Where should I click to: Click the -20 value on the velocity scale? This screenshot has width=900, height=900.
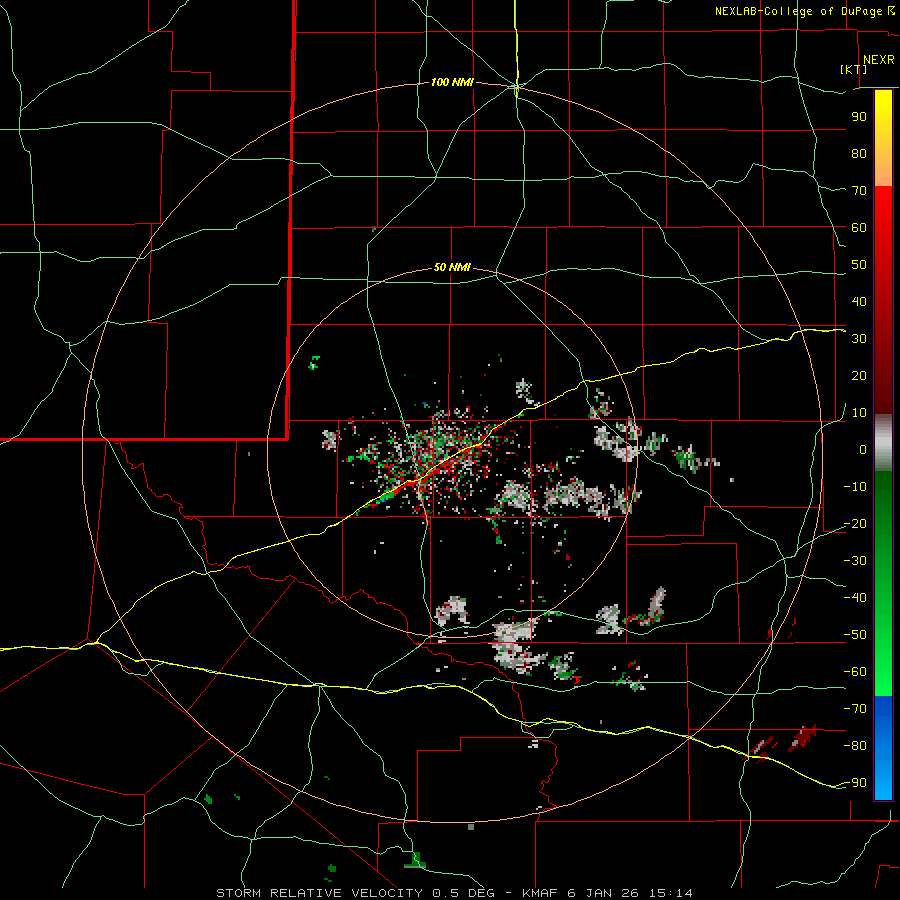(x=855, y=524)
